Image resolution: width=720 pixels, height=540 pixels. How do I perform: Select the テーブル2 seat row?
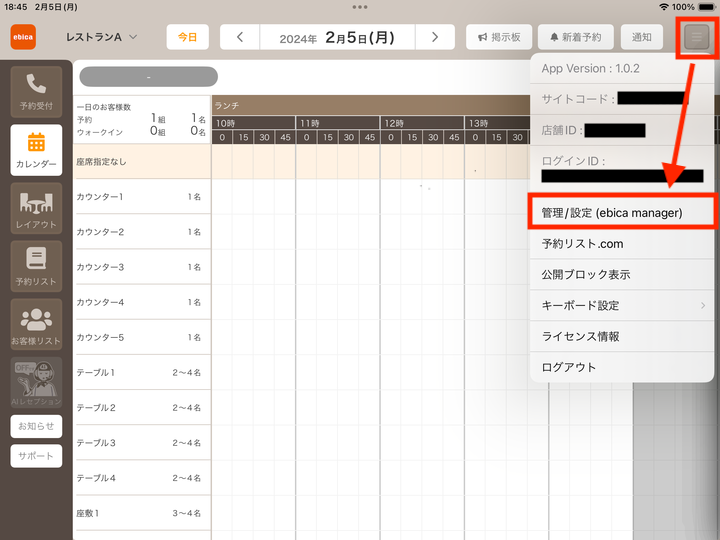coord(142,407)
